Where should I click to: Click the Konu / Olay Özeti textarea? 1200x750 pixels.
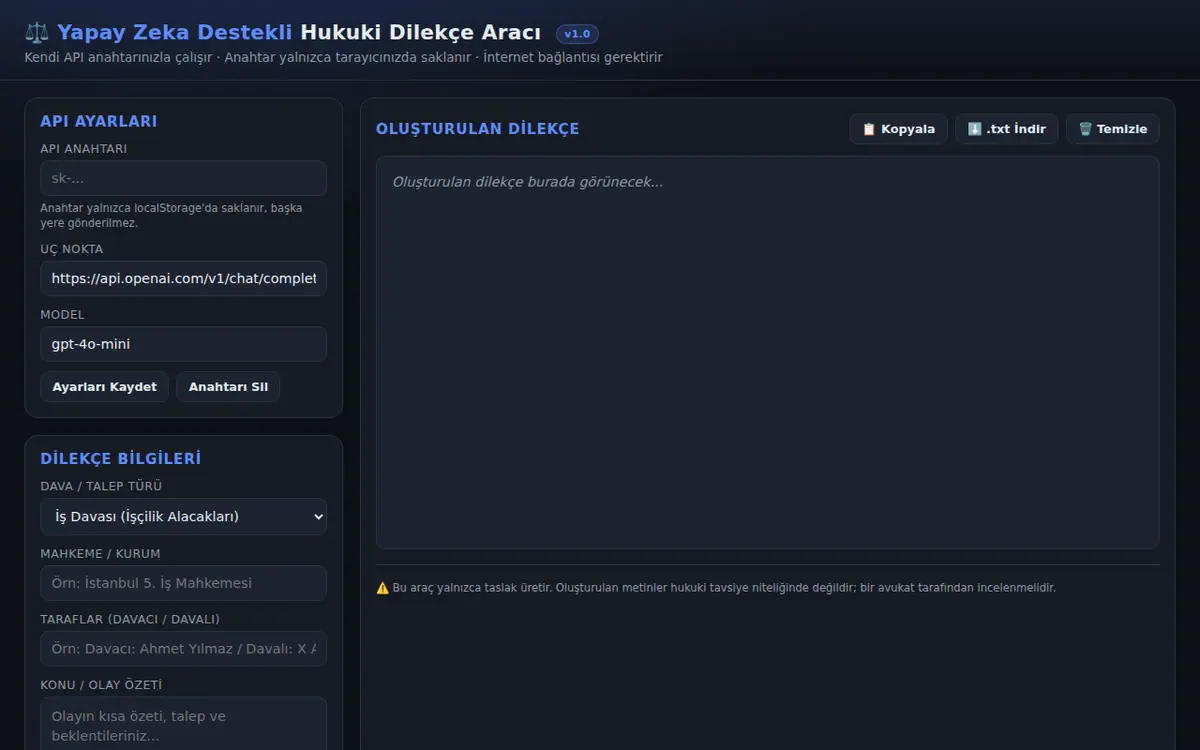tap(183, 724)
